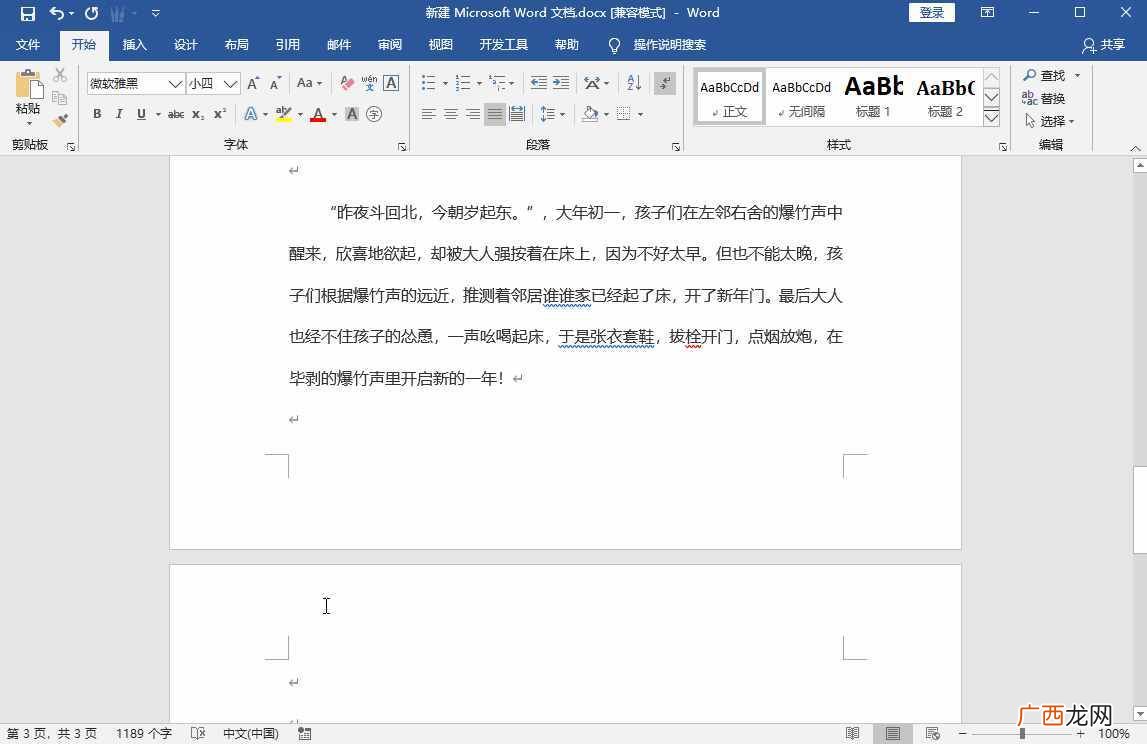
Task: Apply strikethrough formatting
Action: (x=176, y=114)
